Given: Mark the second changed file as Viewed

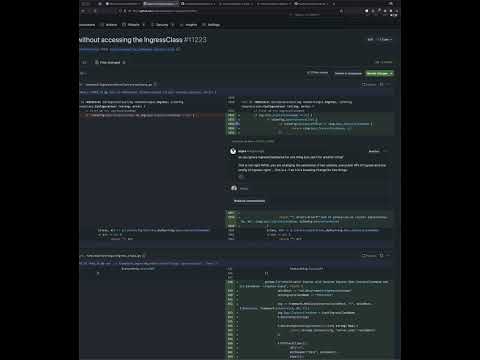Looking at the screenshot, I should [369, 256].
